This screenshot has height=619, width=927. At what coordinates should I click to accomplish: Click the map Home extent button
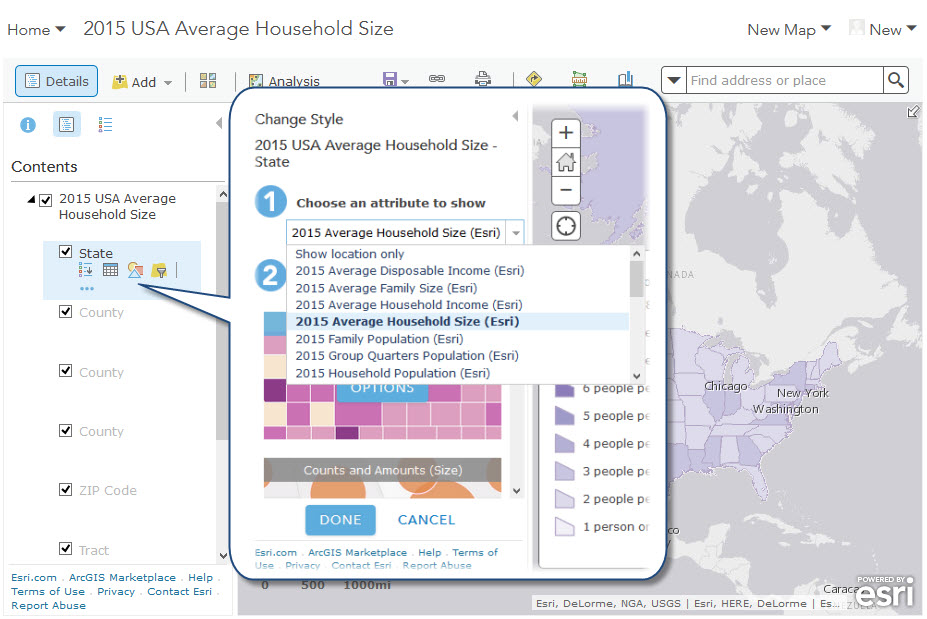566,161
